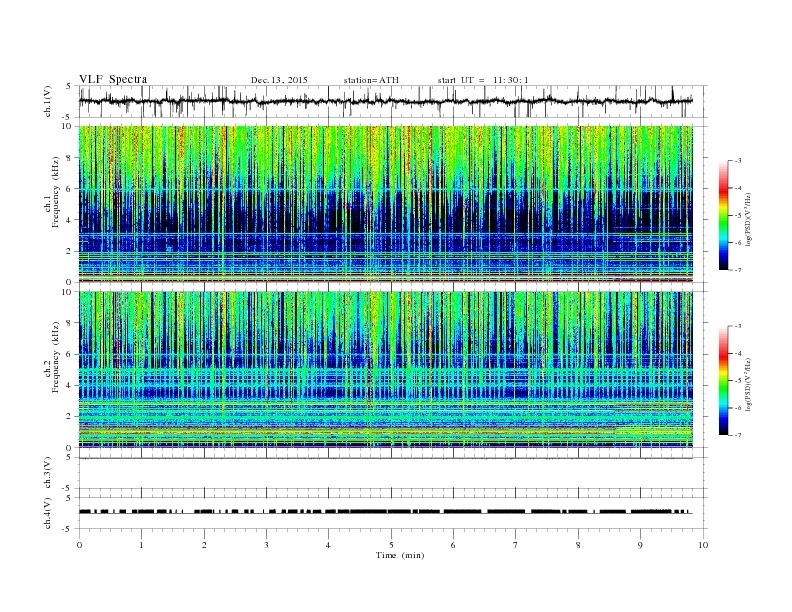Click the "Time (min)" x-axis label
This screenshot has height=612, width=792.
coord(400,555)
